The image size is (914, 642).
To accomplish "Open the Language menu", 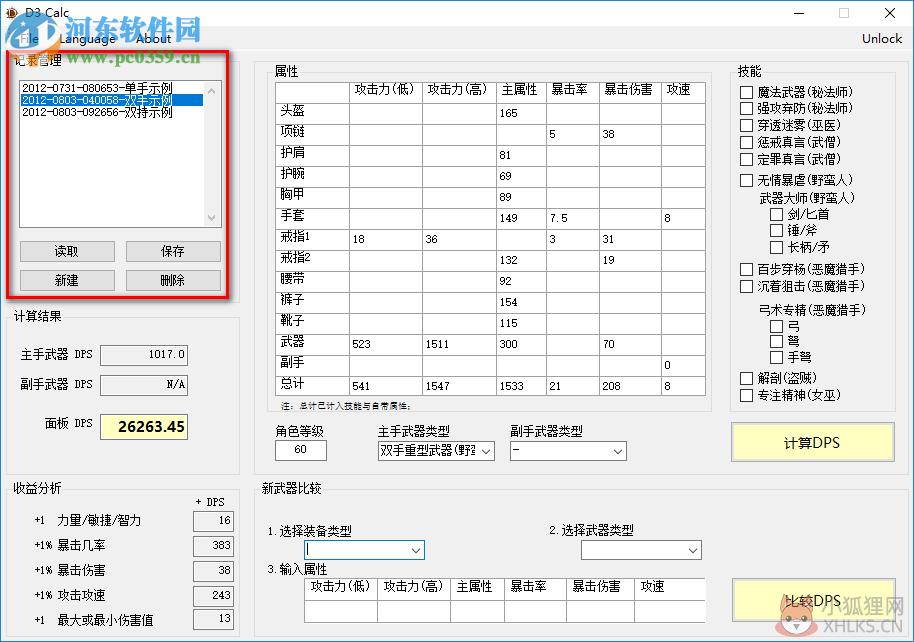I will click(x=87, y=38).
